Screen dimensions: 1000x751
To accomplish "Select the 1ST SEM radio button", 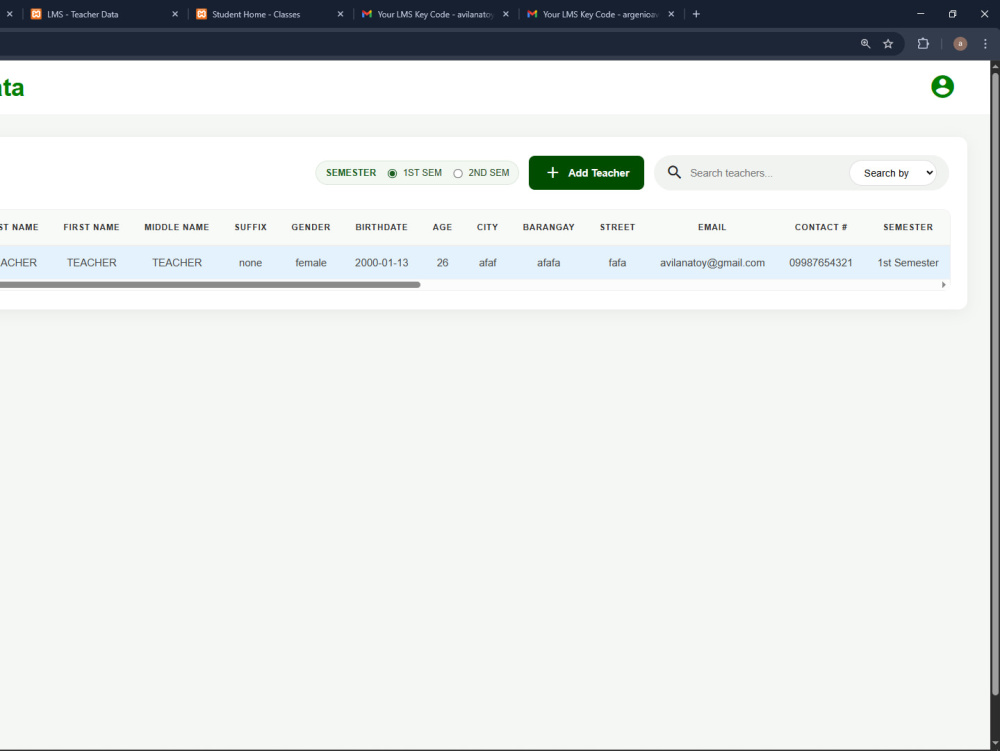I will pyautogui.click(x=392, y=173).
